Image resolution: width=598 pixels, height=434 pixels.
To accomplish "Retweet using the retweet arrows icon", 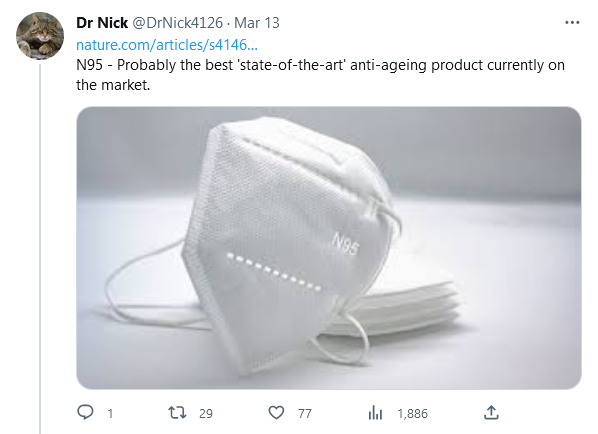I will point(177,413).
